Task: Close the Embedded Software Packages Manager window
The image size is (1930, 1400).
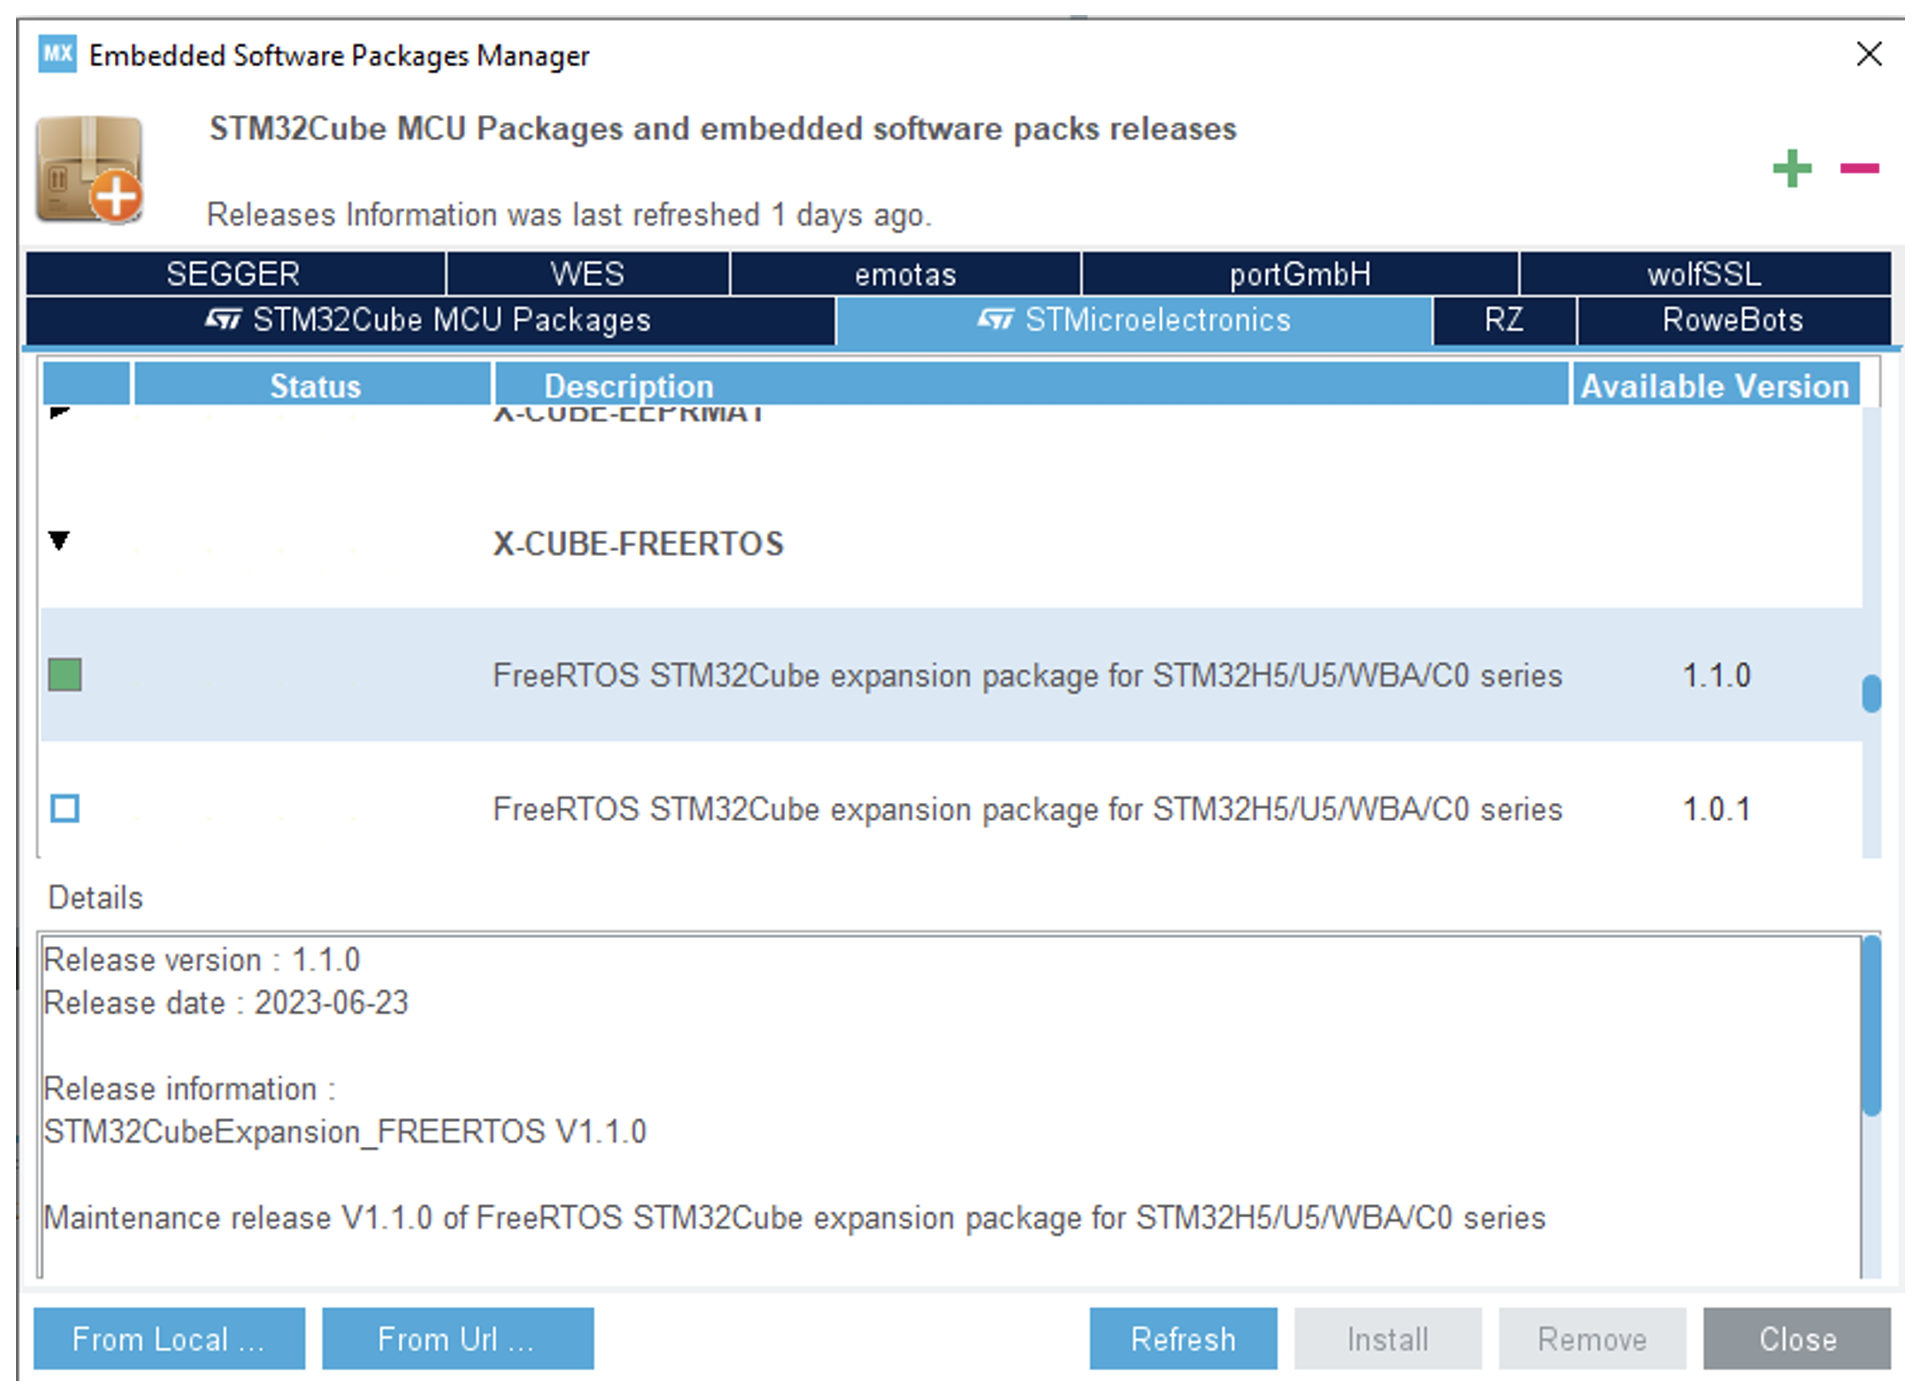Action: point(1869,54)
